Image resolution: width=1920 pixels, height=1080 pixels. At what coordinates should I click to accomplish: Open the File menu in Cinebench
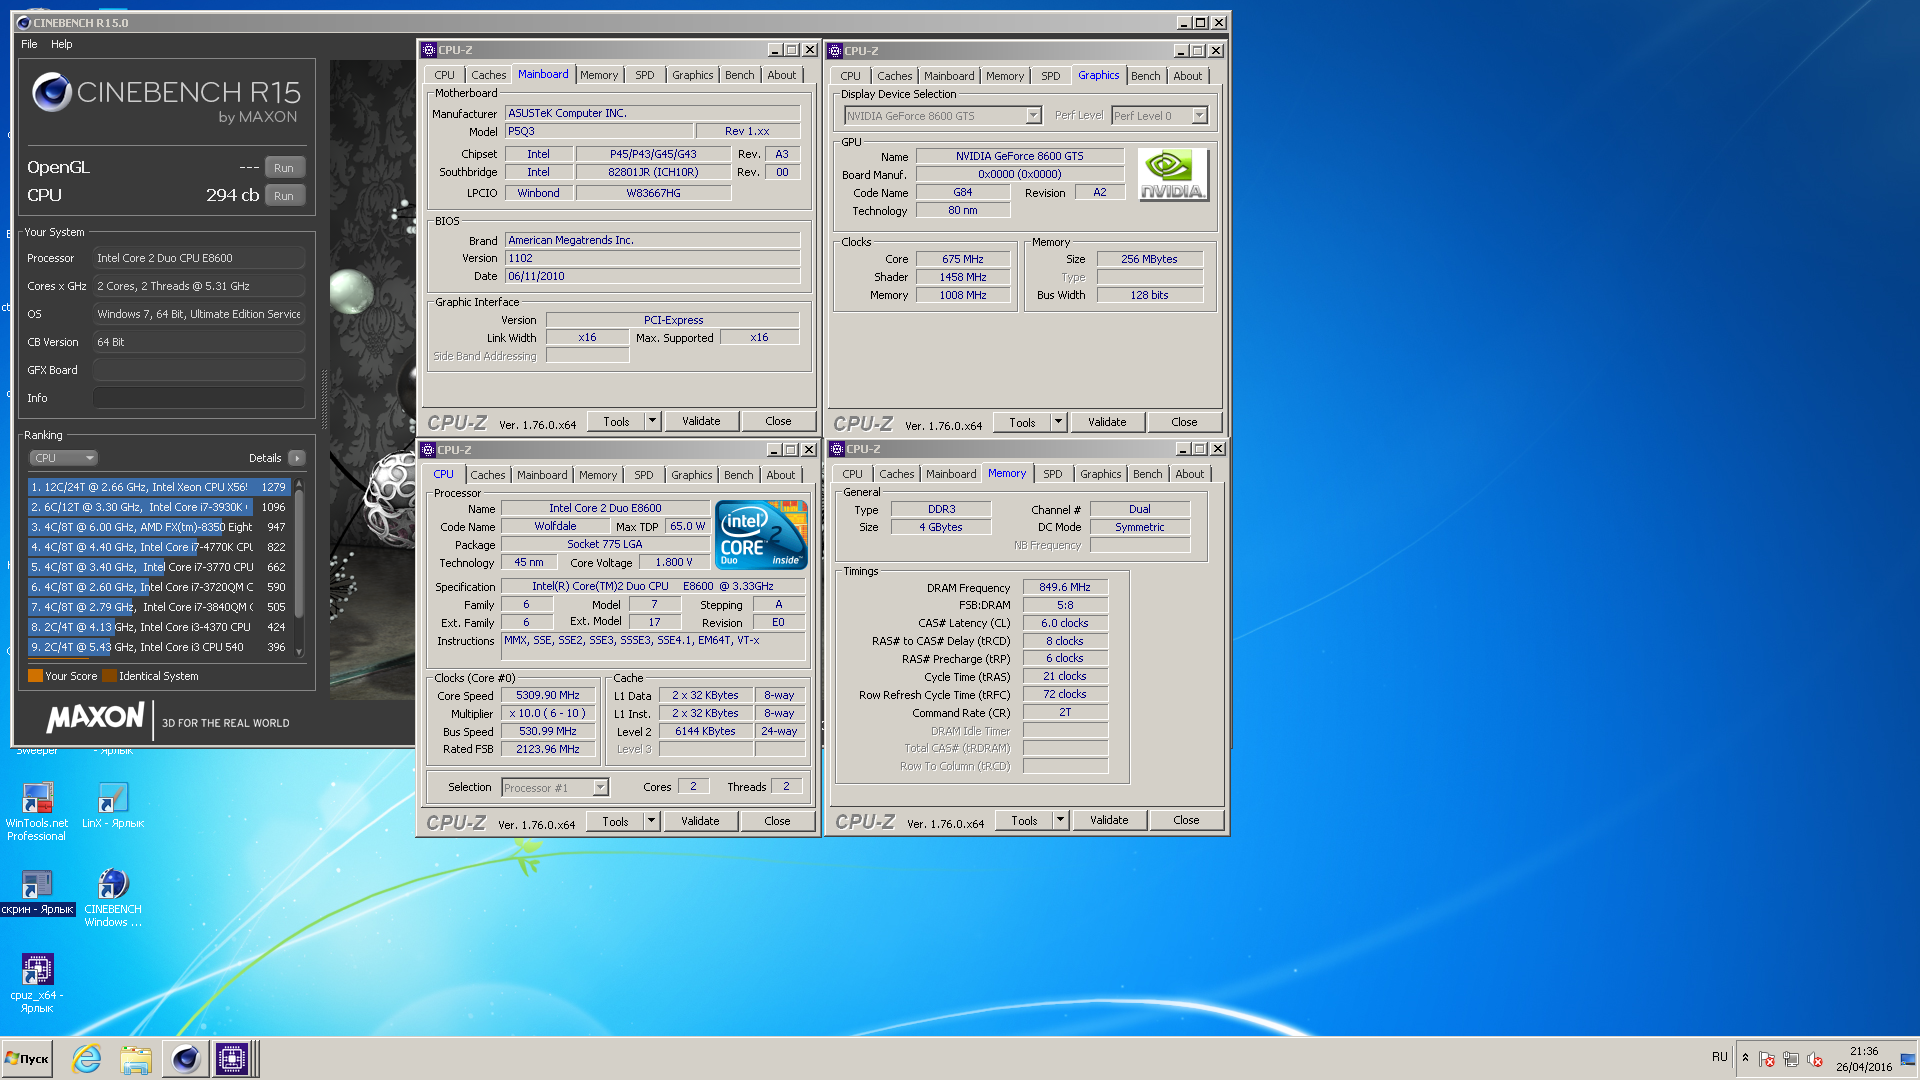pyautogui.click(x=29, y=44)
